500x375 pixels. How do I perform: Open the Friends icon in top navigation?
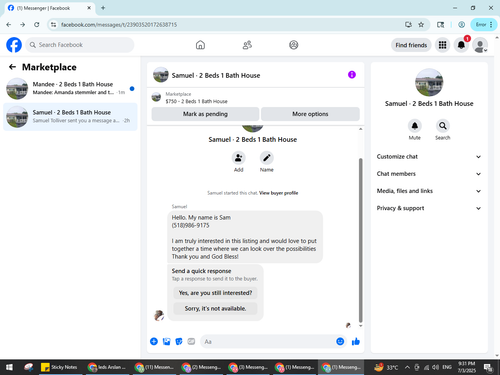click(247, 45)
